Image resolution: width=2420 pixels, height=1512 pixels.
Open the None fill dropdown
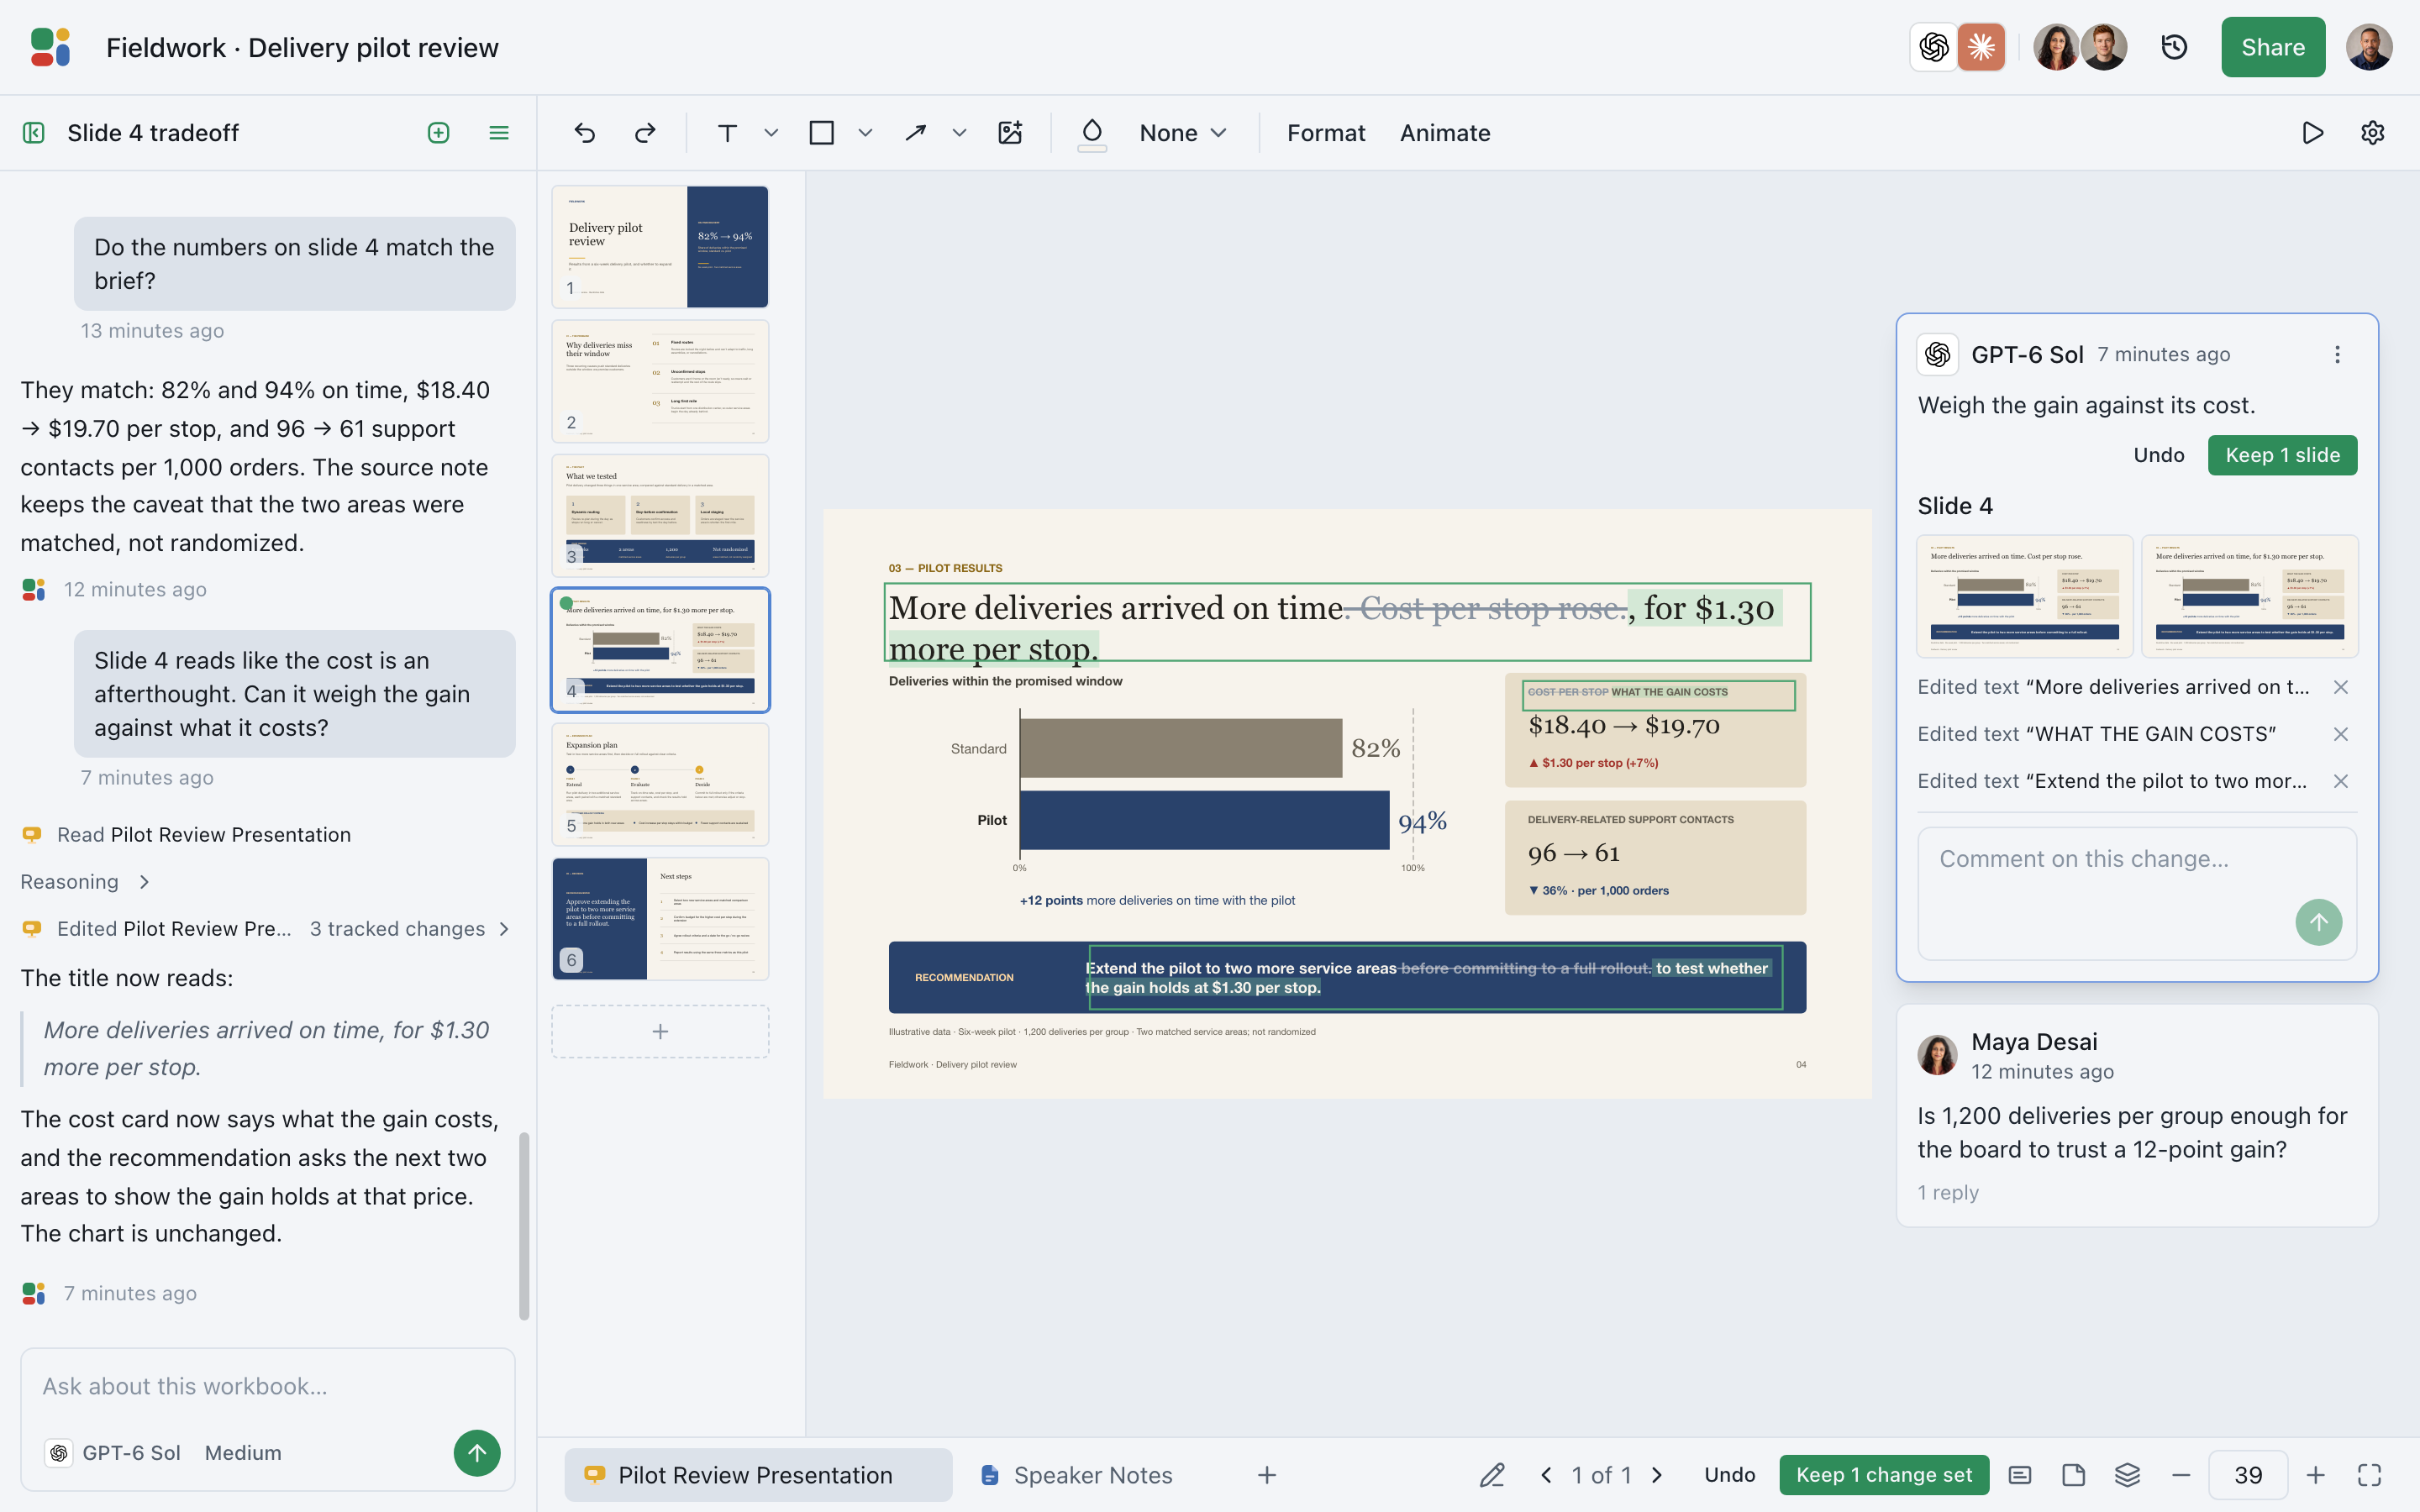click(x=1183, y=133)
